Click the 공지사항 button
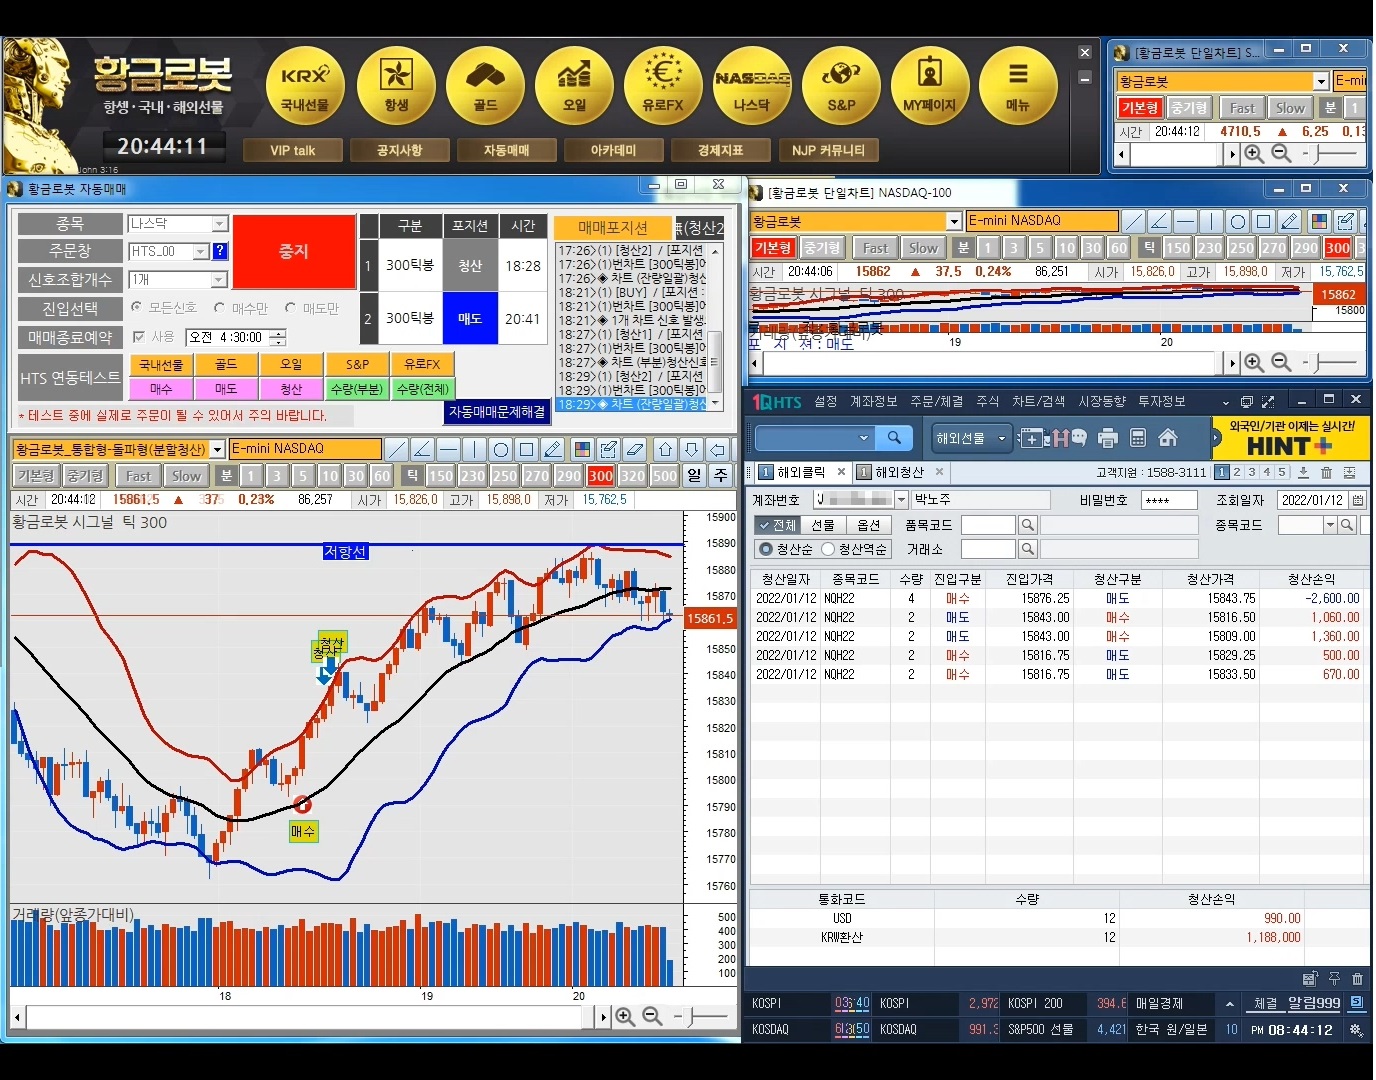Screen dimensions: 1376x1080 pyautogui.click(x=399, y=150)
